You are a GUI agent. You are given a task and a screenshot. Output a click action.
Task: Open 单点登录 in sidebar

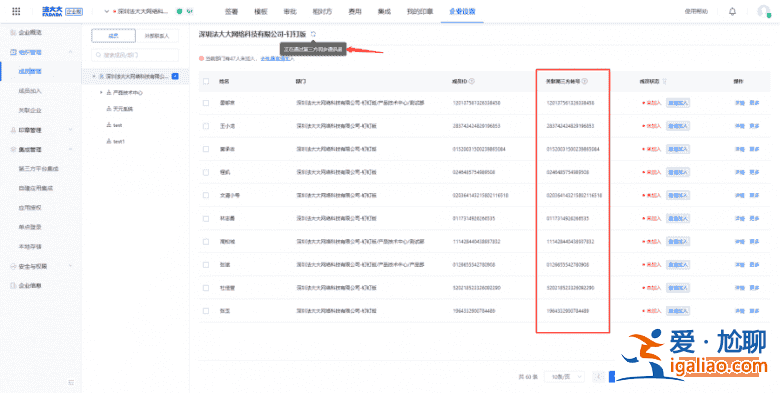(30, 227)
